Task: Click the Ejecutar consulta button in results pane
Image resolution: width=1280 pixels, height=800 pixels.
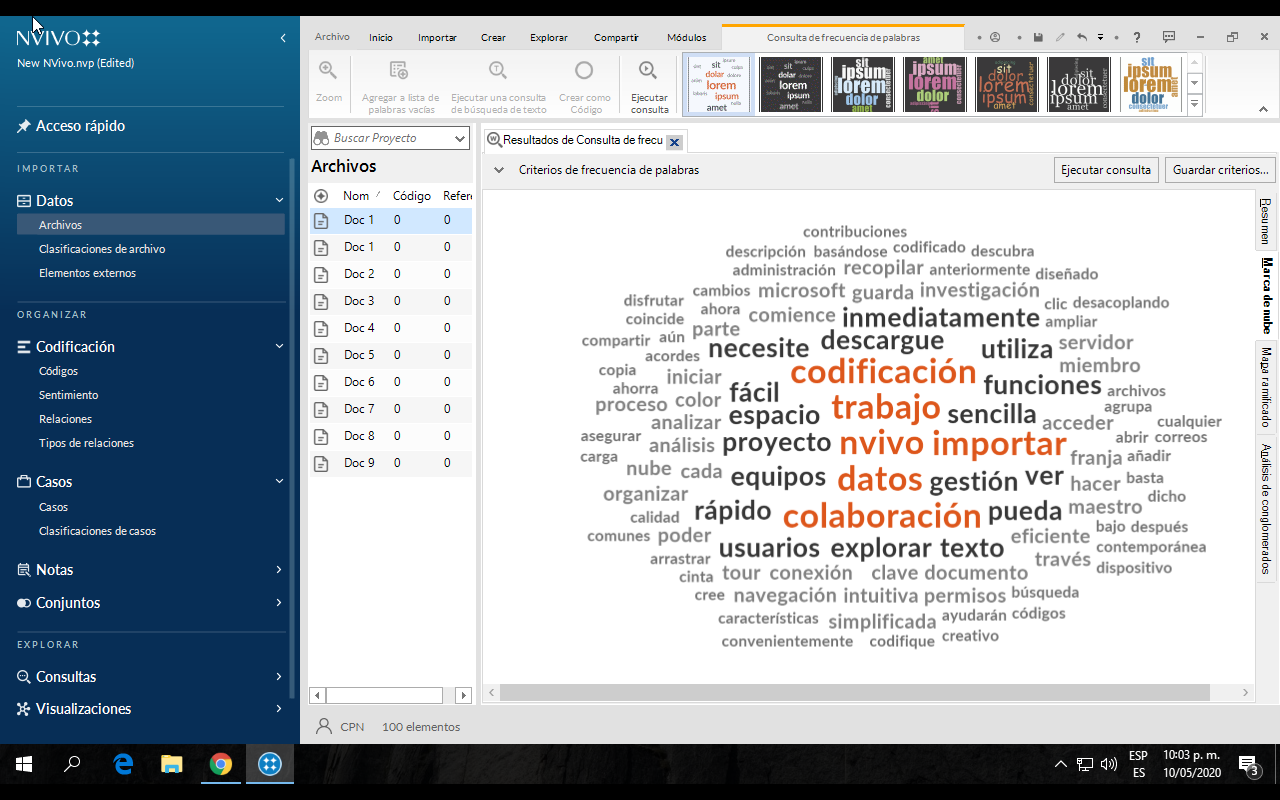Action: click(1106, 170)
